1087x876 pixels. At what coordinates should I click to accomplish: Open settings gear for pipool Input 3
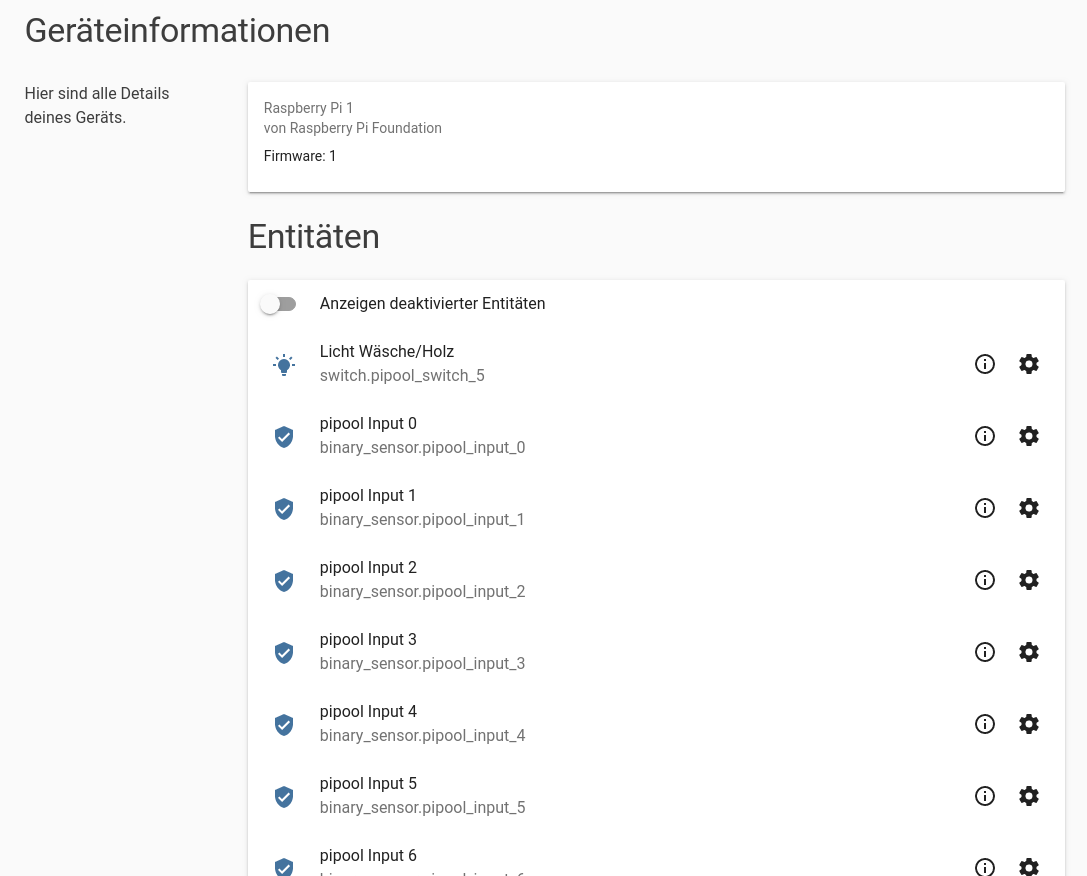1029,652
